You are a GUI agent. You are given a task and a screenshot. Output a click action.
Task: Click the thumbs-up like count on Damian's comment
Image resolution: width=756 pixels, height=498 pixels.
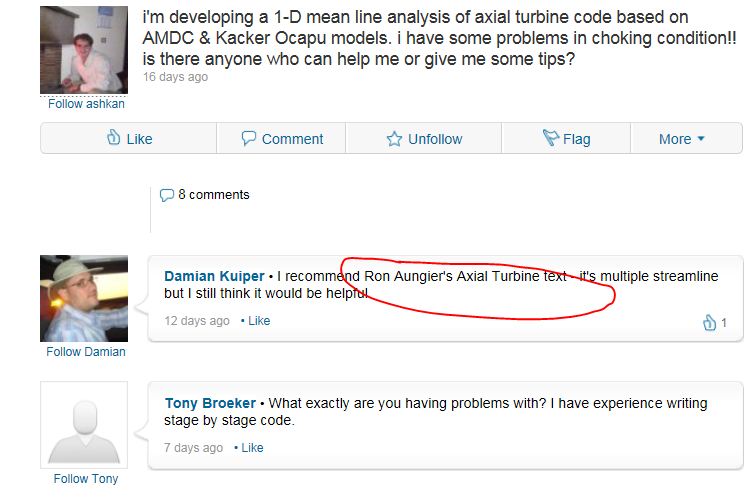[x=714, y=322]
